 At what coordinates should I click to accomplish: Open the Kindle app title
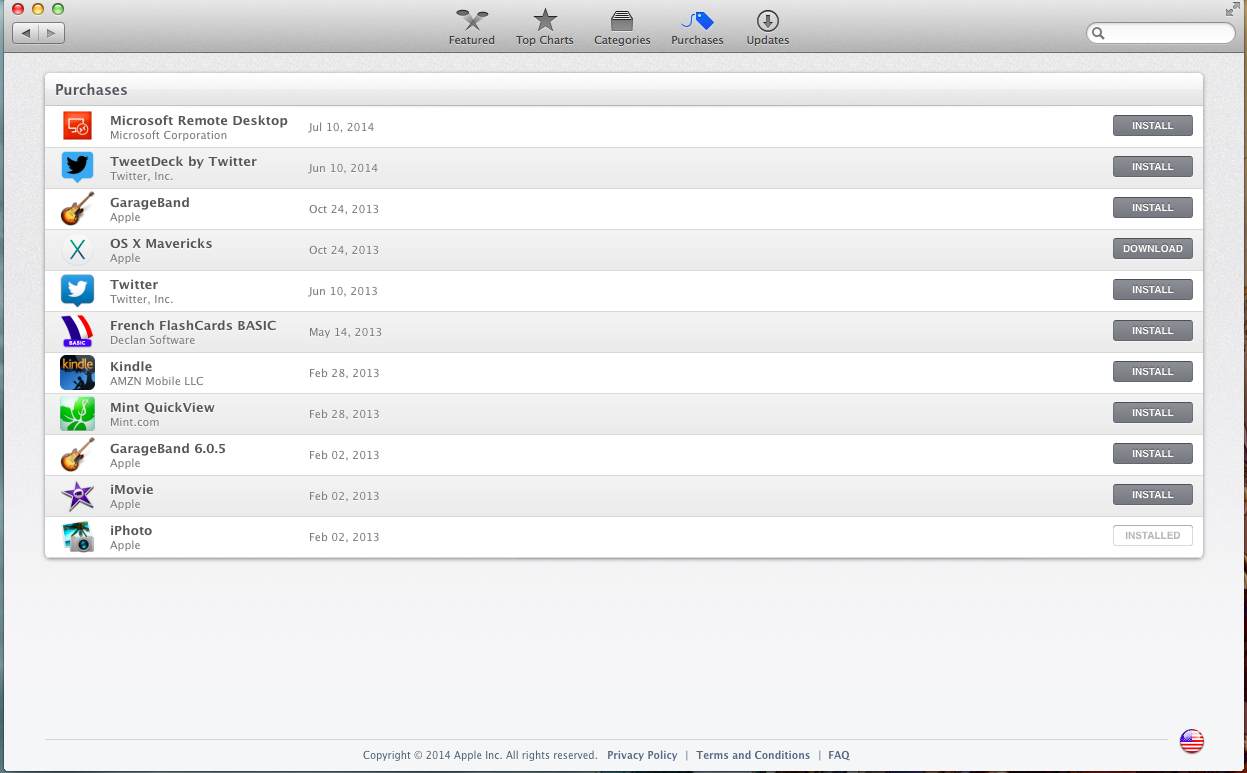(x=131, y=366)
